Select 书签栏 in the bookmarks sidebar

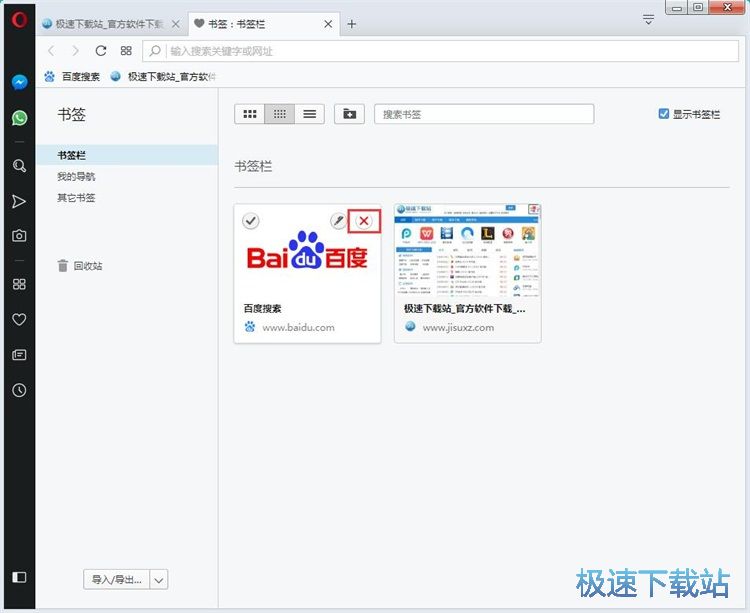[127, 155]
